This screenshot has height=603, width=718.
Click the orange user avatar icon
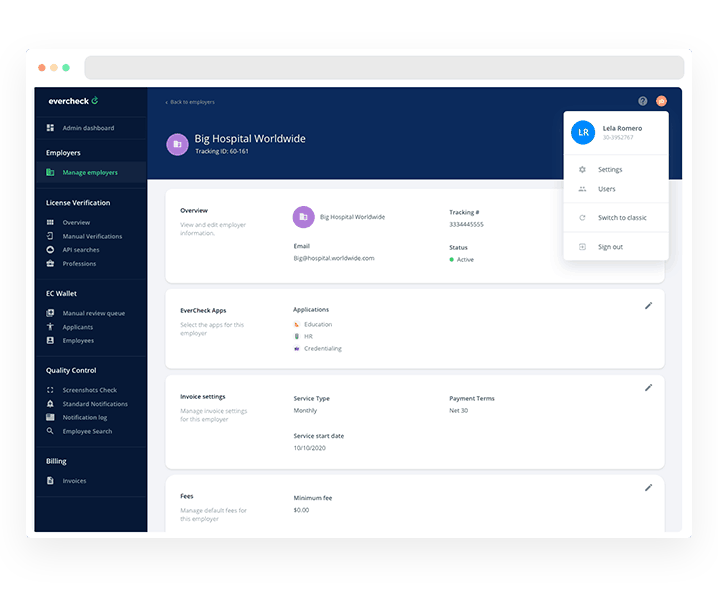point(661,101)
